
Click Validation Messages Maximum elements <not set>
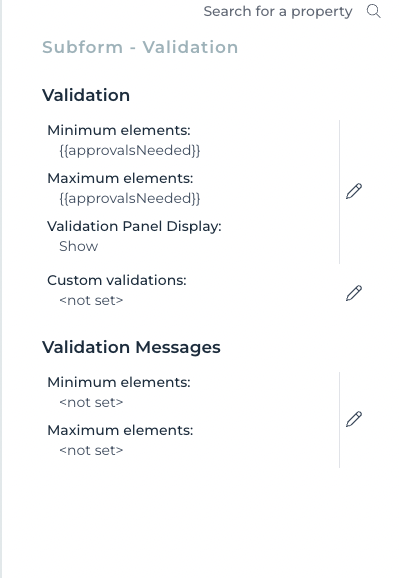pos(91,450)
